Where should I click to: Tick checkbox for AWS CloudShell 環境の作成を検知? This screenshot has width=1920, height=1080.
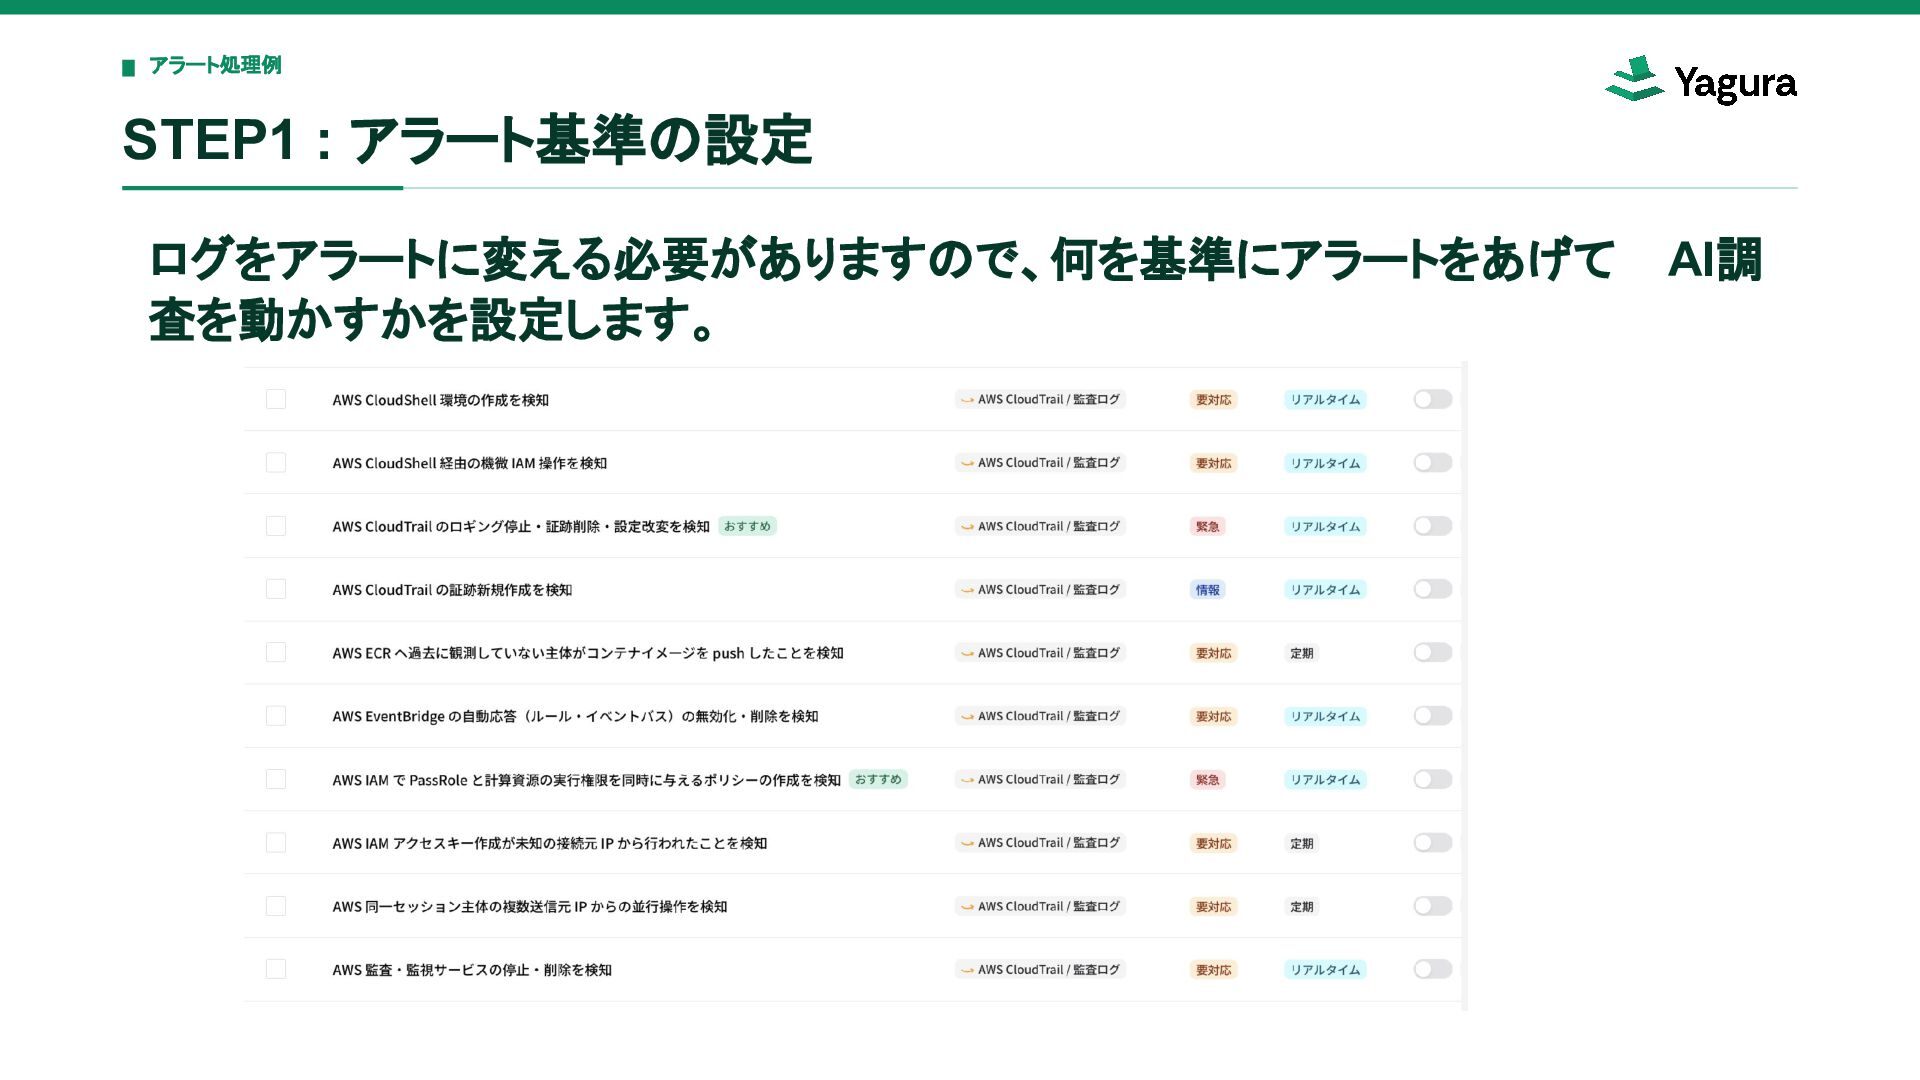(276, 399)
